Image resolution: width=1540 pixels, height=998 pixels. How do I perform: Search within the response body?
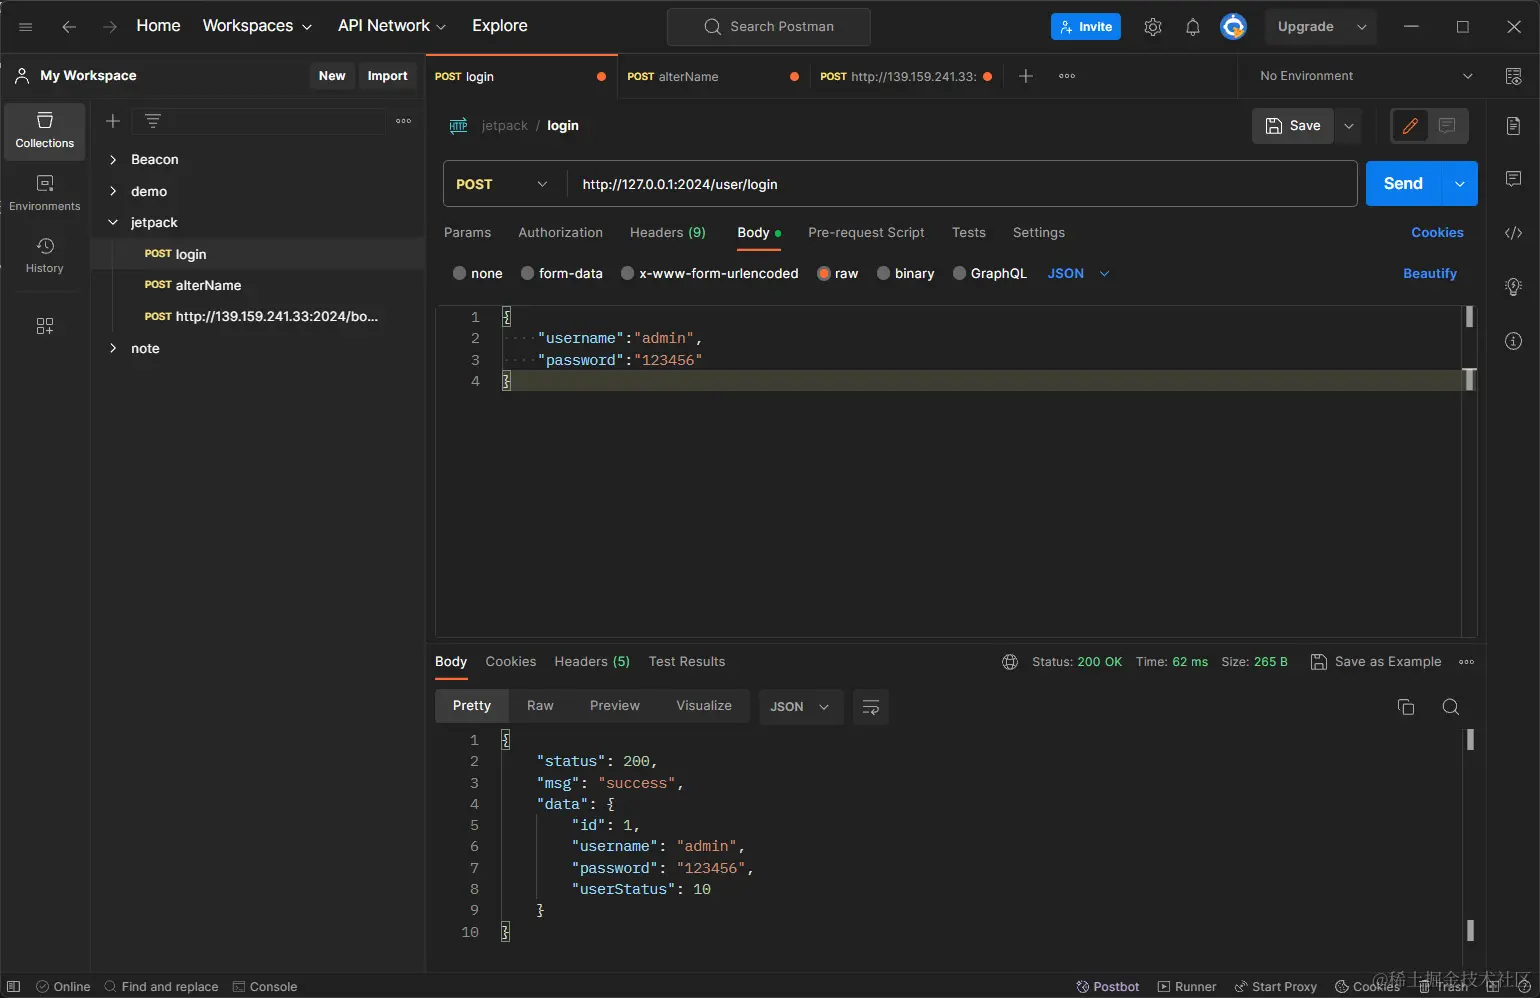click(1451, 707)
